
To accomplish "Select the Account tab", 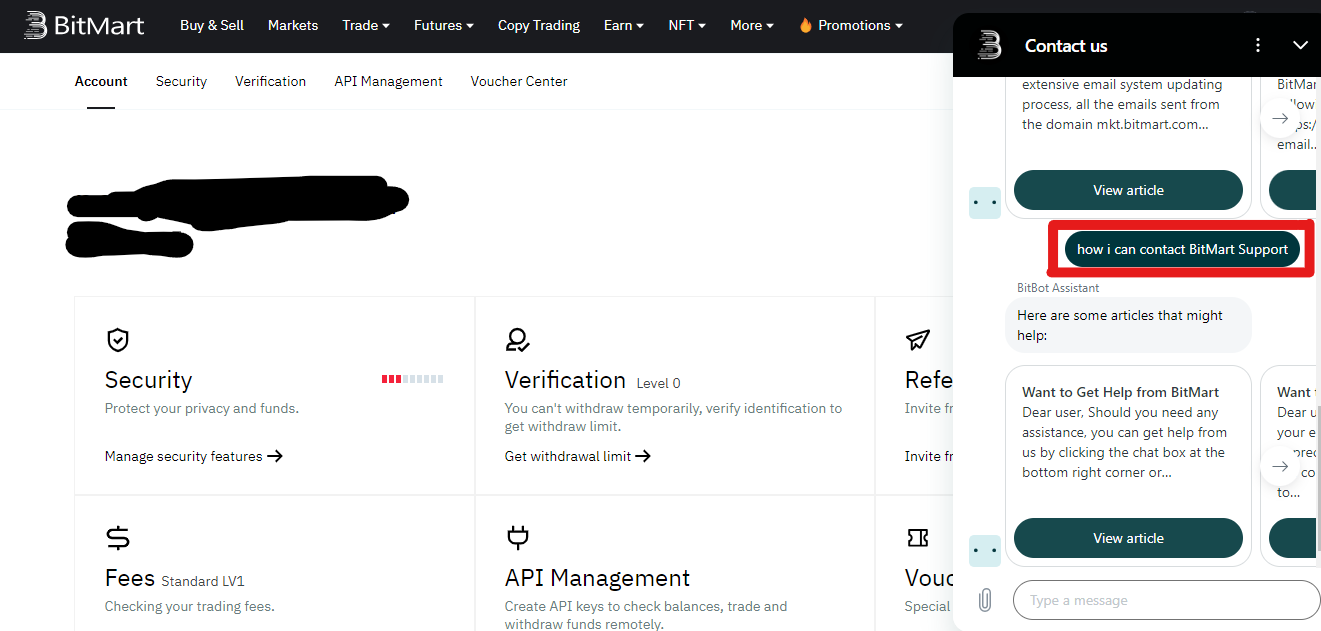I will coord(101,81).
